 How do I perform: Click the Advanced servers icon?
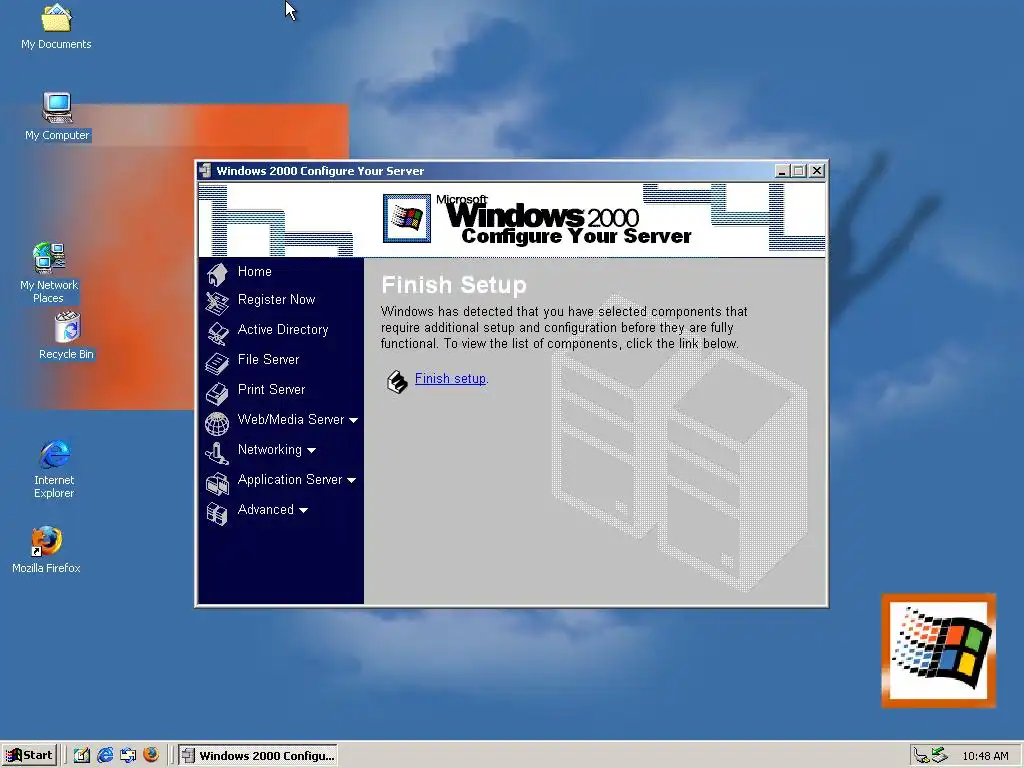(x=217, y=514)
